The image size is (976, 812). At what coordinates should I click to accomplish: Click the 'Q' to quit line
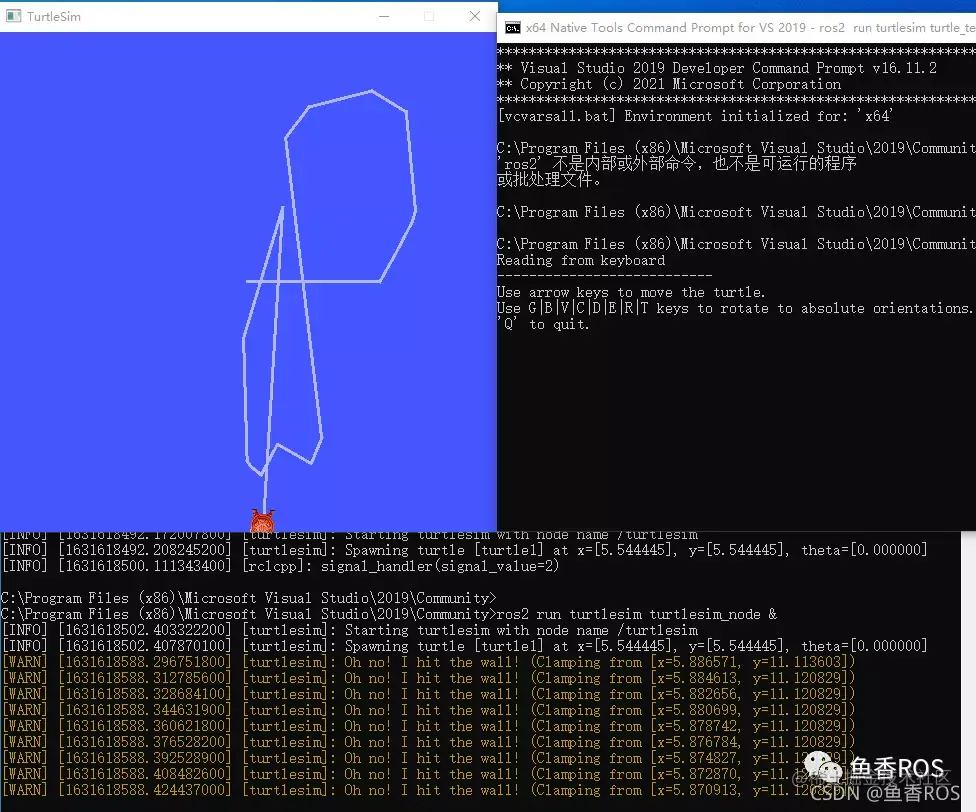click(x=543, y=324)
